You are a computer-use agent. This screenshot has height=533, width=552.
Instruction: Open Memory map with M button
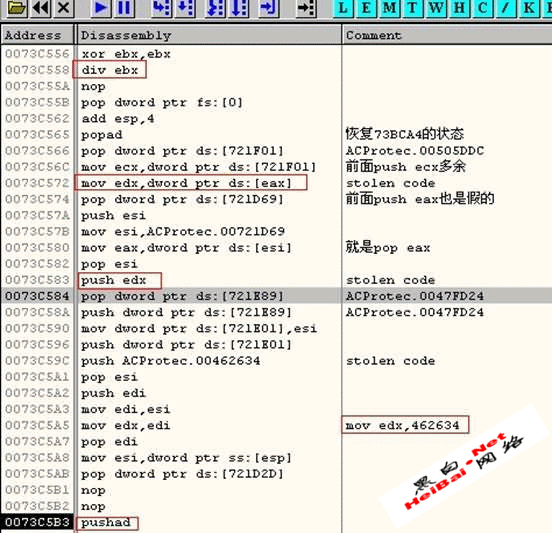coord(389,7)
